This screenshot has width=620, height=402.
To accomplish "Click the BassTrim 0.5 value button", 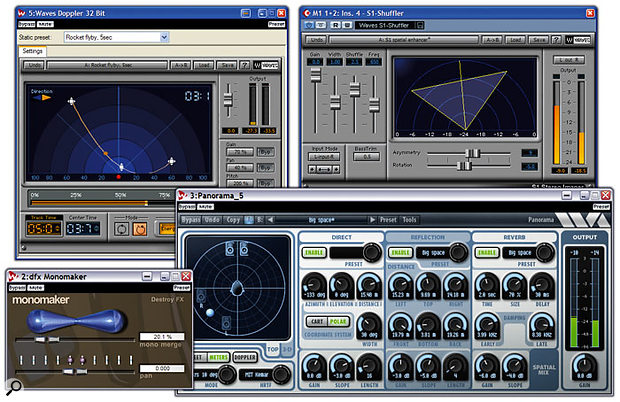I will [366, 157].
